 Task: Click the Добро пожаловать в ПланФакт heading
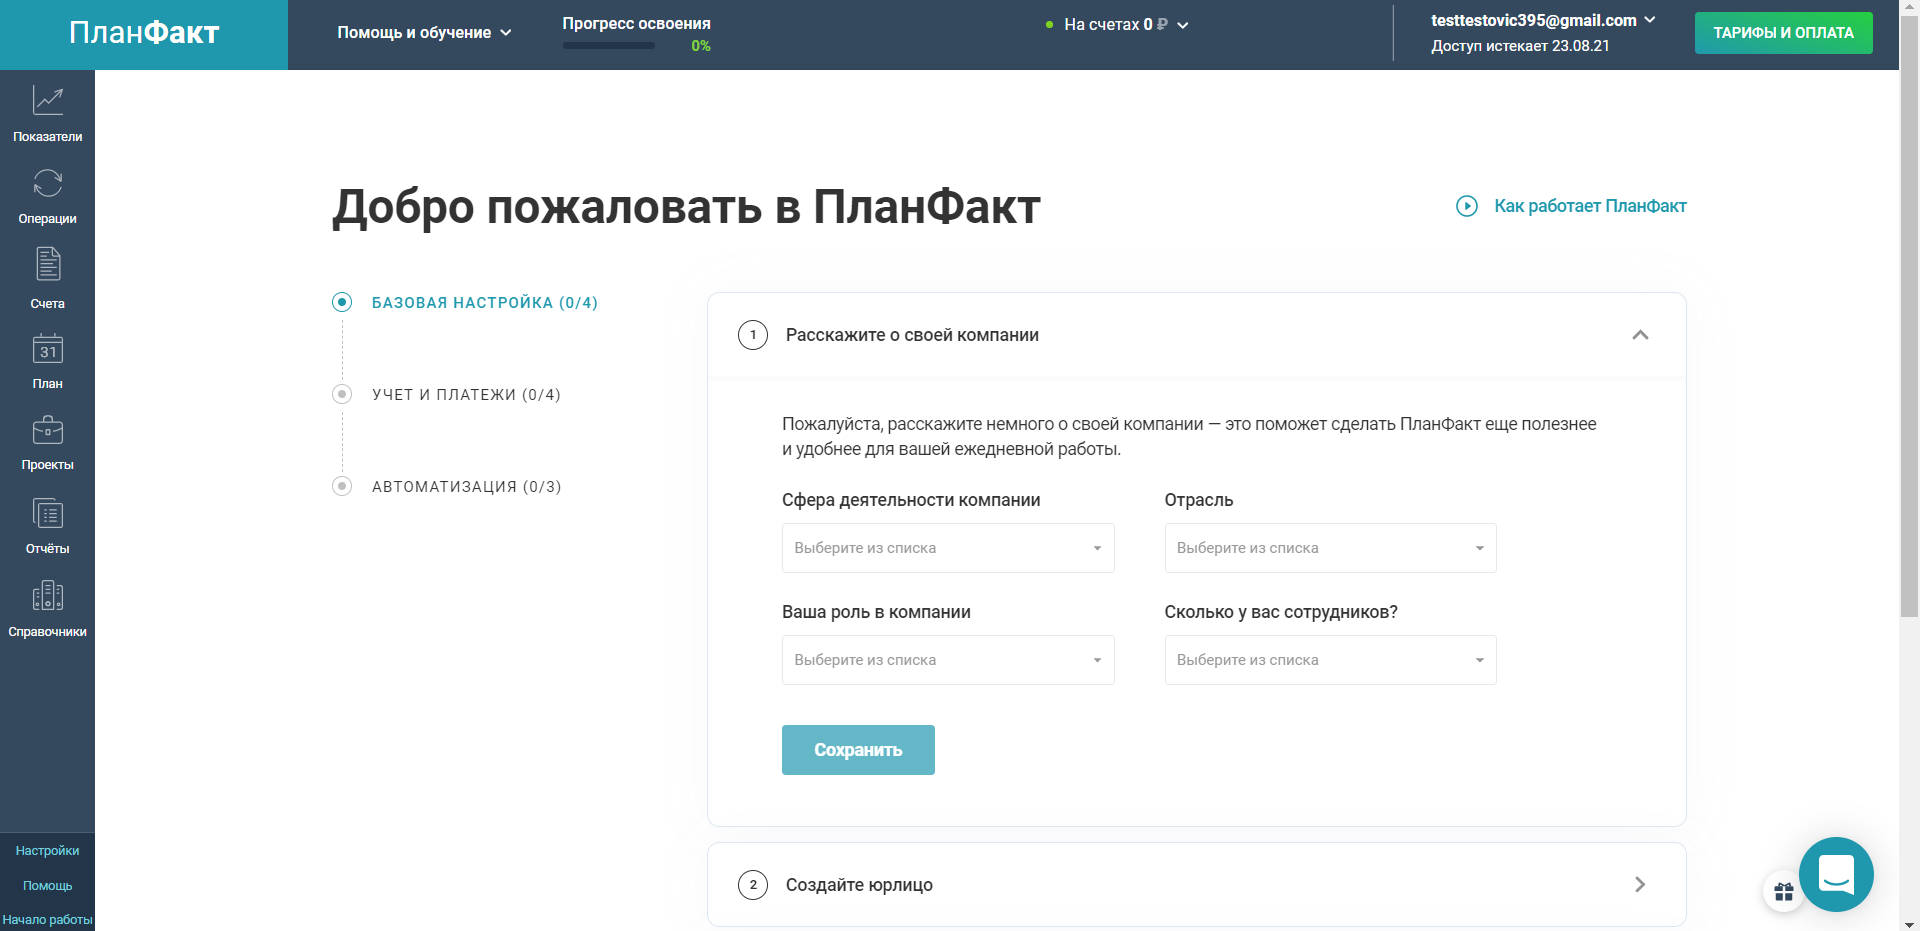[x=686, y=207]
